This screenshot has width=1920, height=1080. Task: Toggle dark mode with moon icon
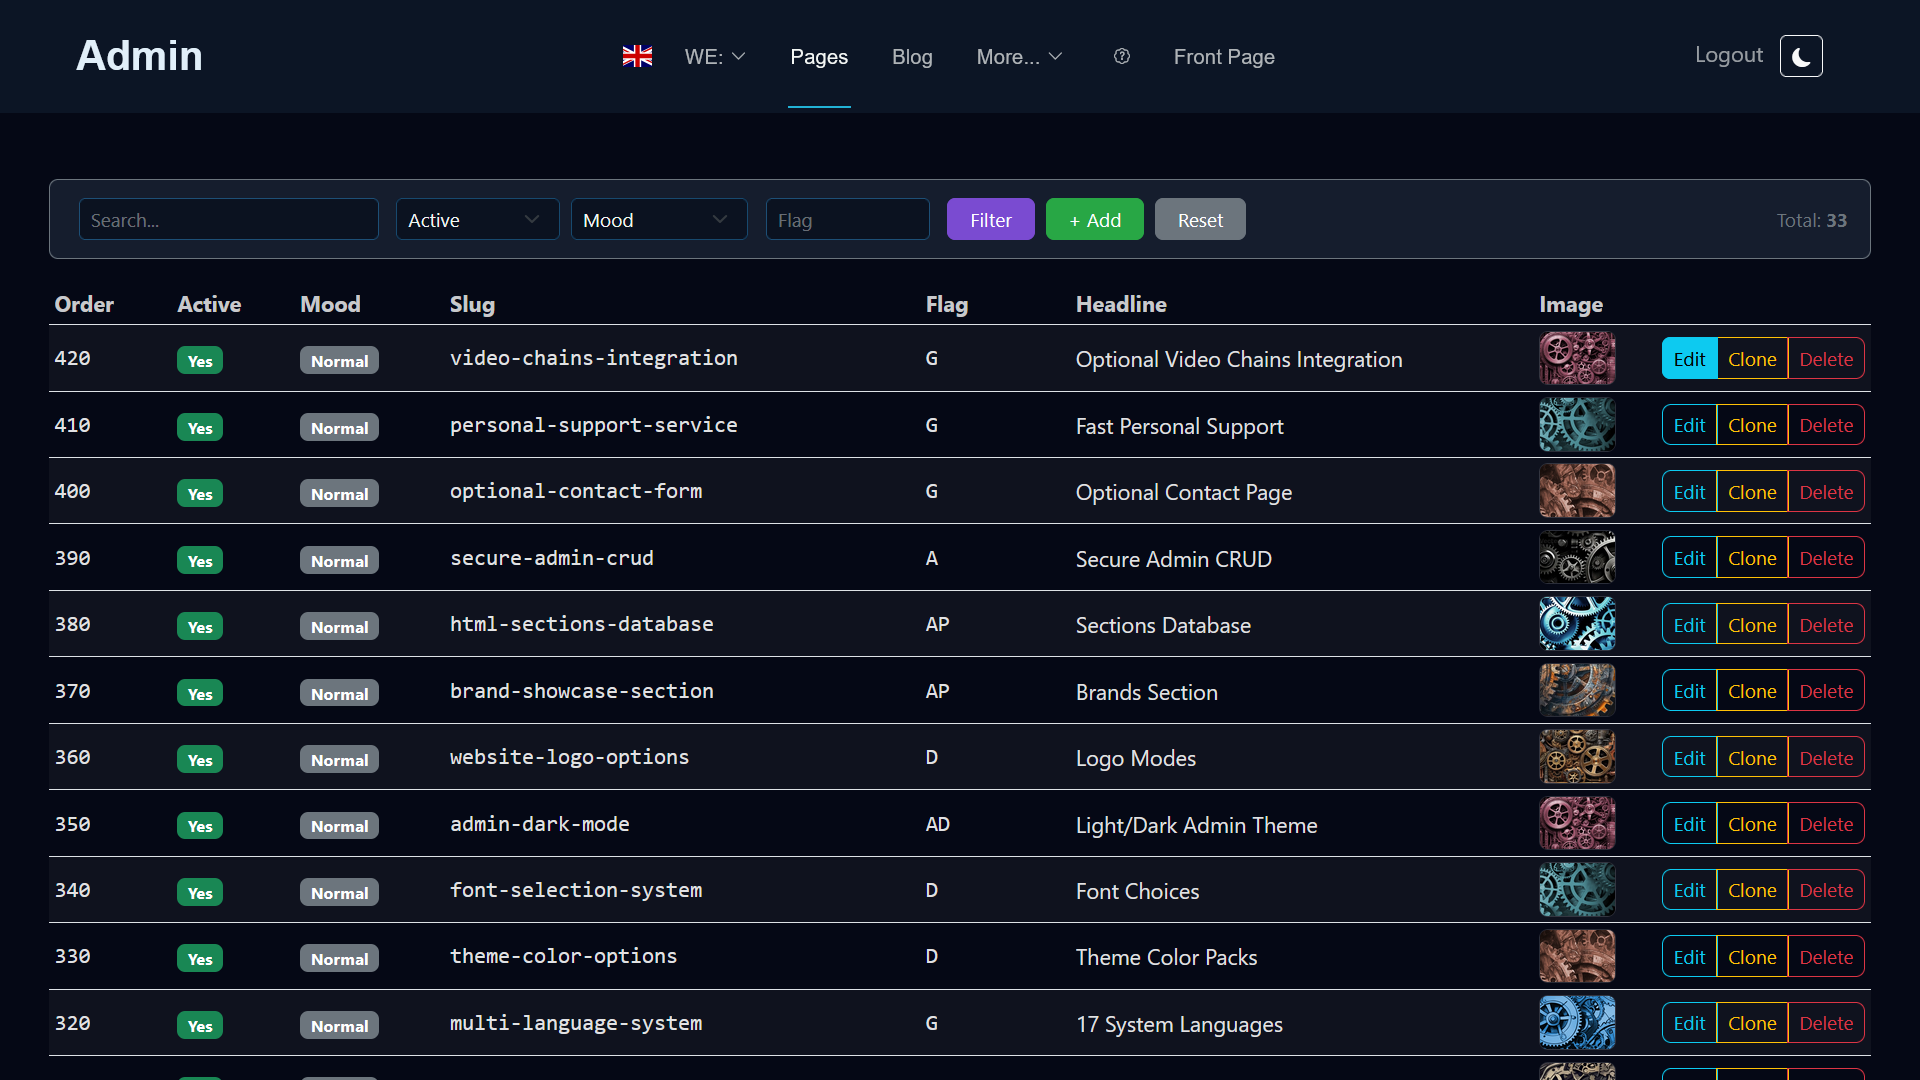tap(1801, 56)
